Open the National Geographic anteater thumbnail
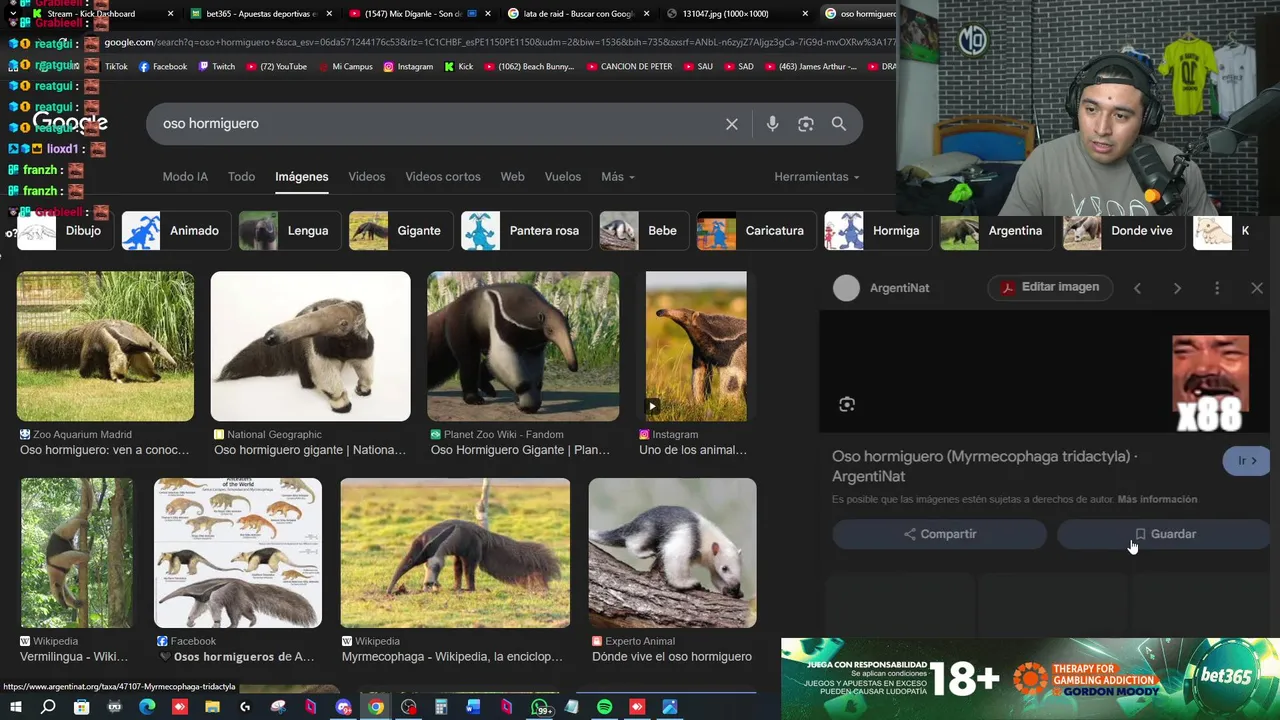Viewport: 1280px width, 720px height. tap(310, 346)
